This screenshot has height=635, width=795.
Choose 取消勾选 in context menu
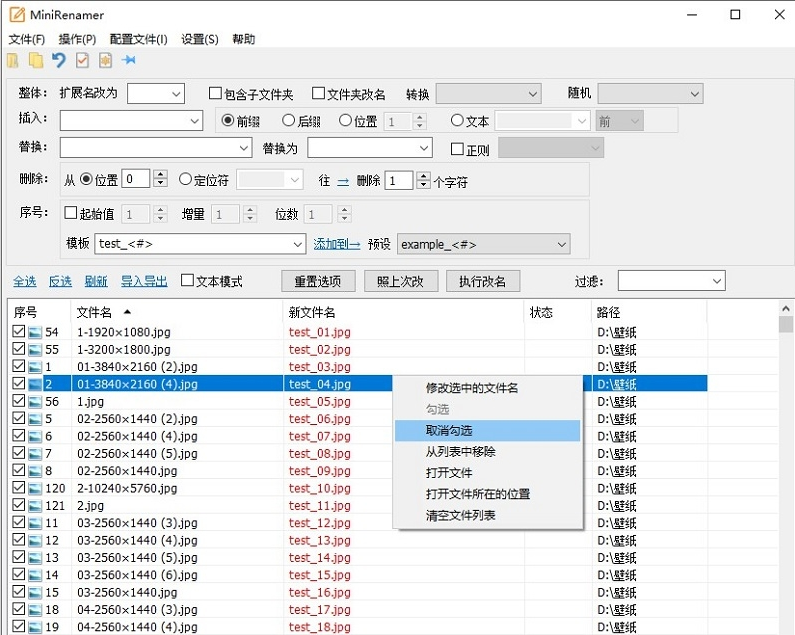pos(487,431)
